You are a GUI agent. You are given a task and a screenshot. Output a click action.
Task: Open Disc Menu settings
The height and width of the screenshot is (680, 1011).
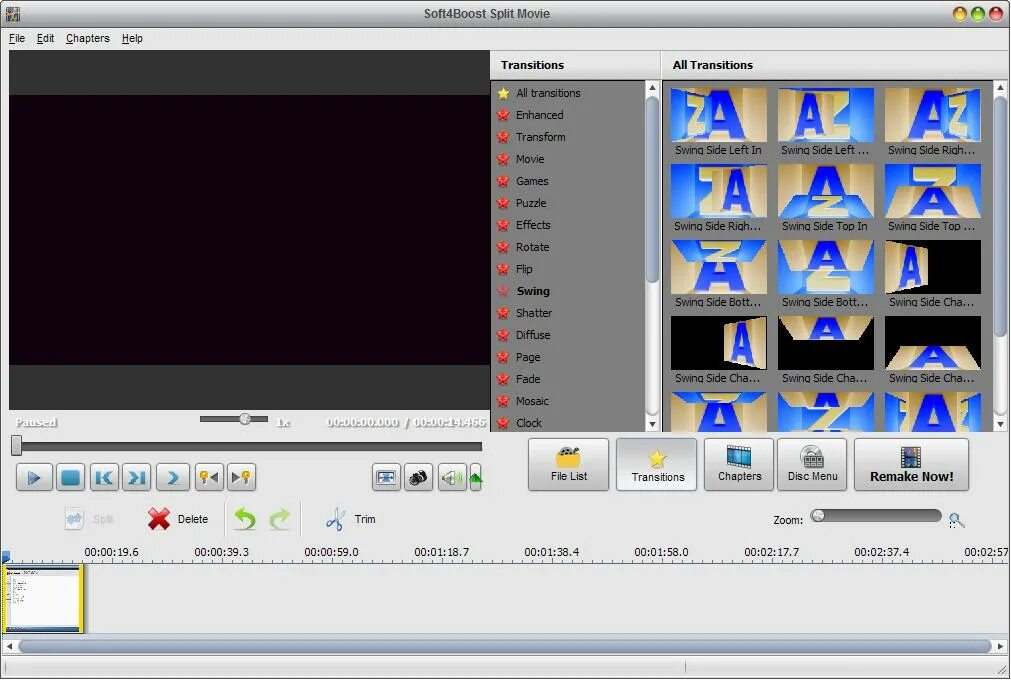pyautogui.click(x=812, y=465)
